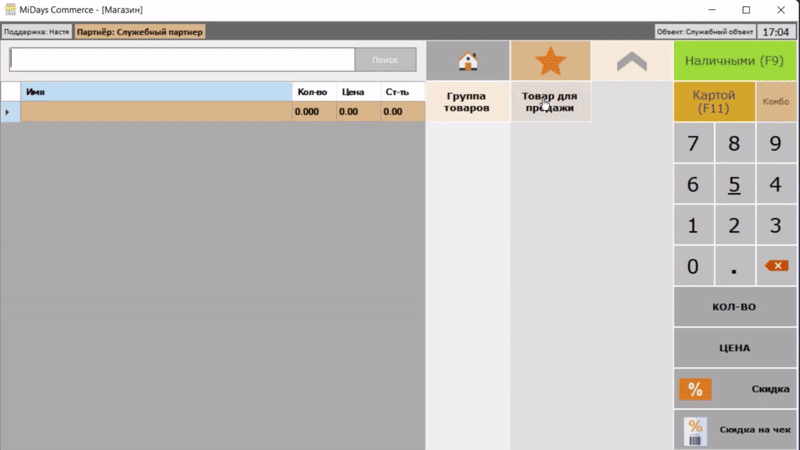Tap the keypad digit 4
This screenshot has height=450, width=800.
click(776, 184)
